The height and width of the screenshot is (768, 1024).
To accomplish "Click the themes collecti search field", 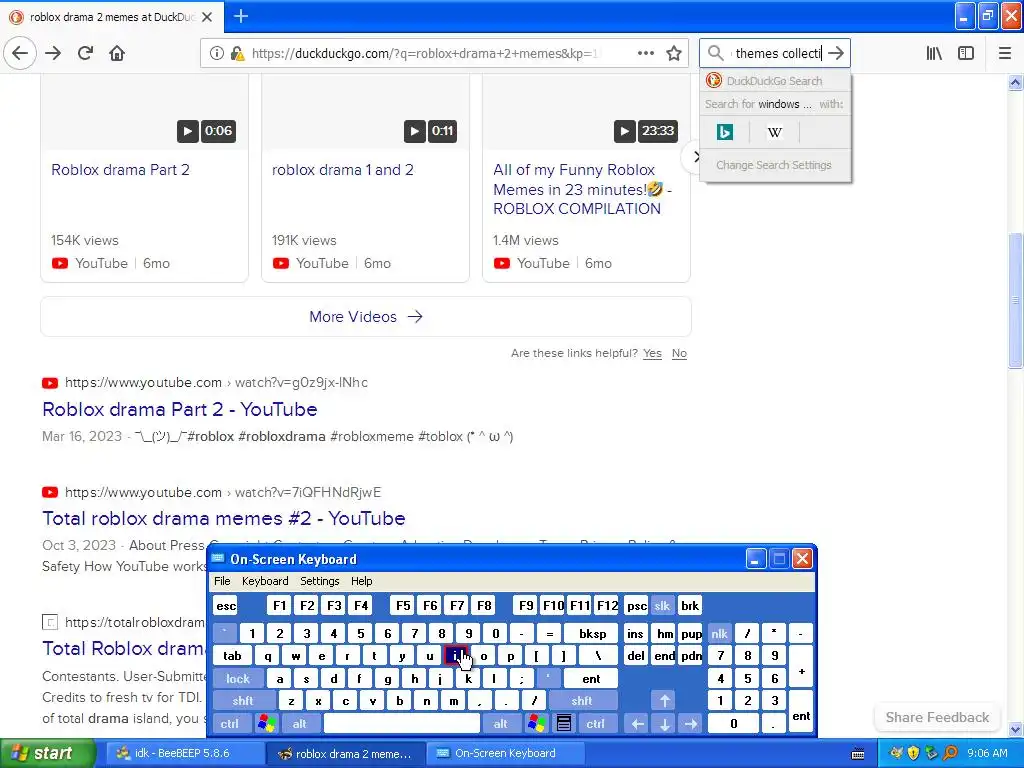I will tap(777, 53).
